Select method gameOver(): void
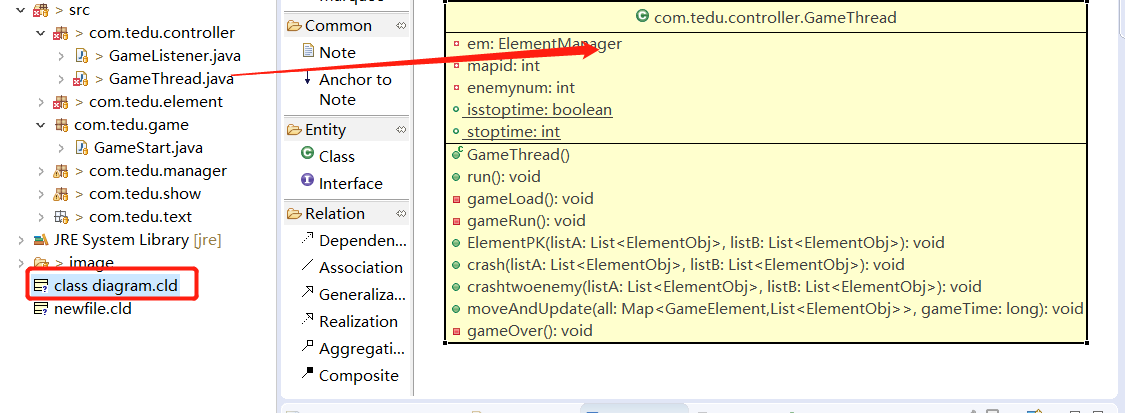The width and height of the screenshot is (1125, 413). pos(529,331)
